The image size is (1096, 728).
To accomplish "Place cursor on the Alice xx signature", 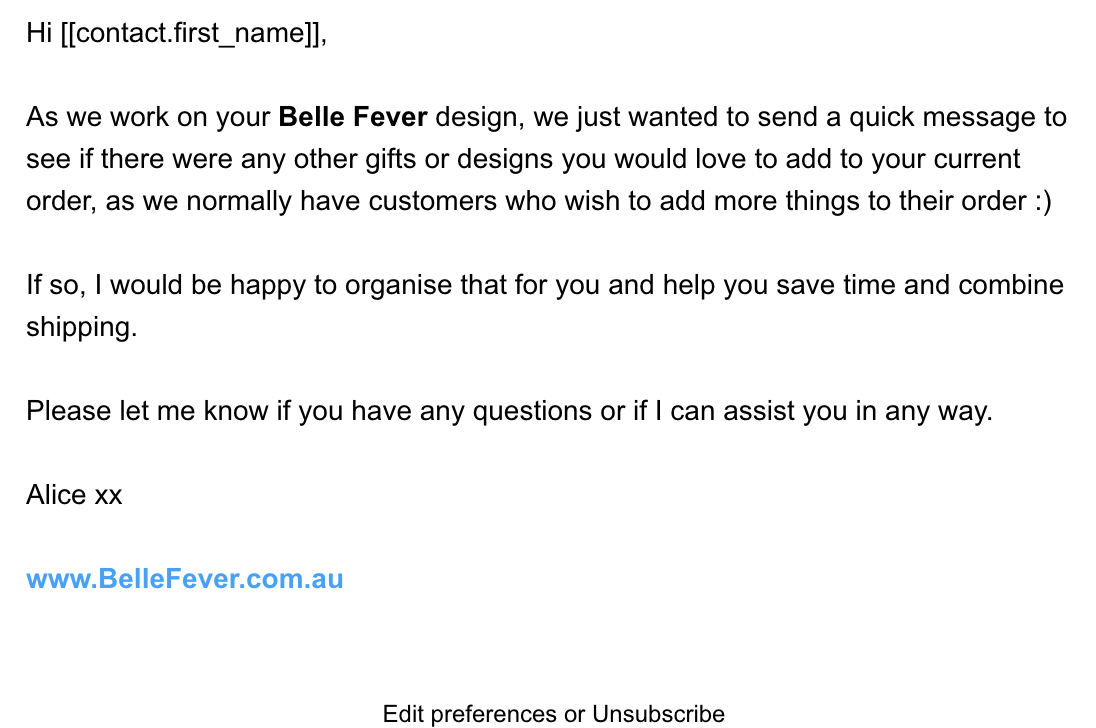I will 74,495.
